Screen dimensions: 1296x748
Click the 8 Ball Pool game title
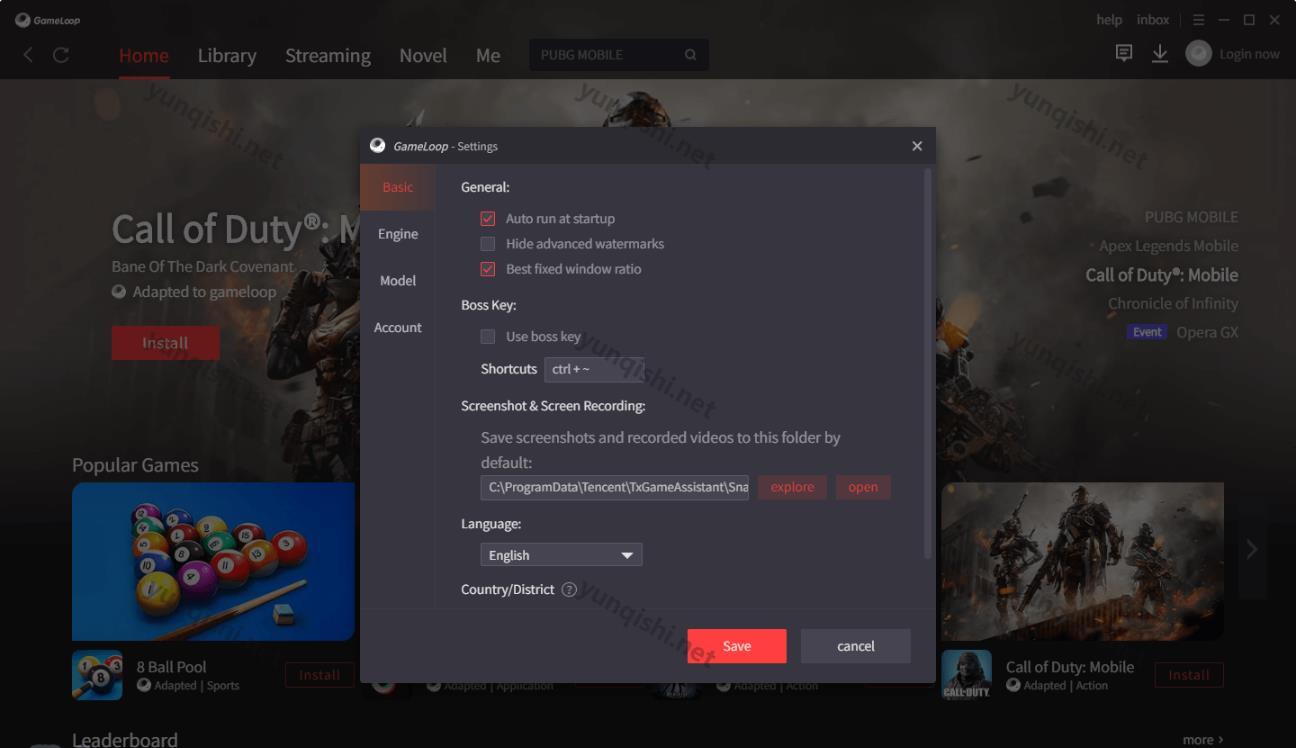point(171,667)
